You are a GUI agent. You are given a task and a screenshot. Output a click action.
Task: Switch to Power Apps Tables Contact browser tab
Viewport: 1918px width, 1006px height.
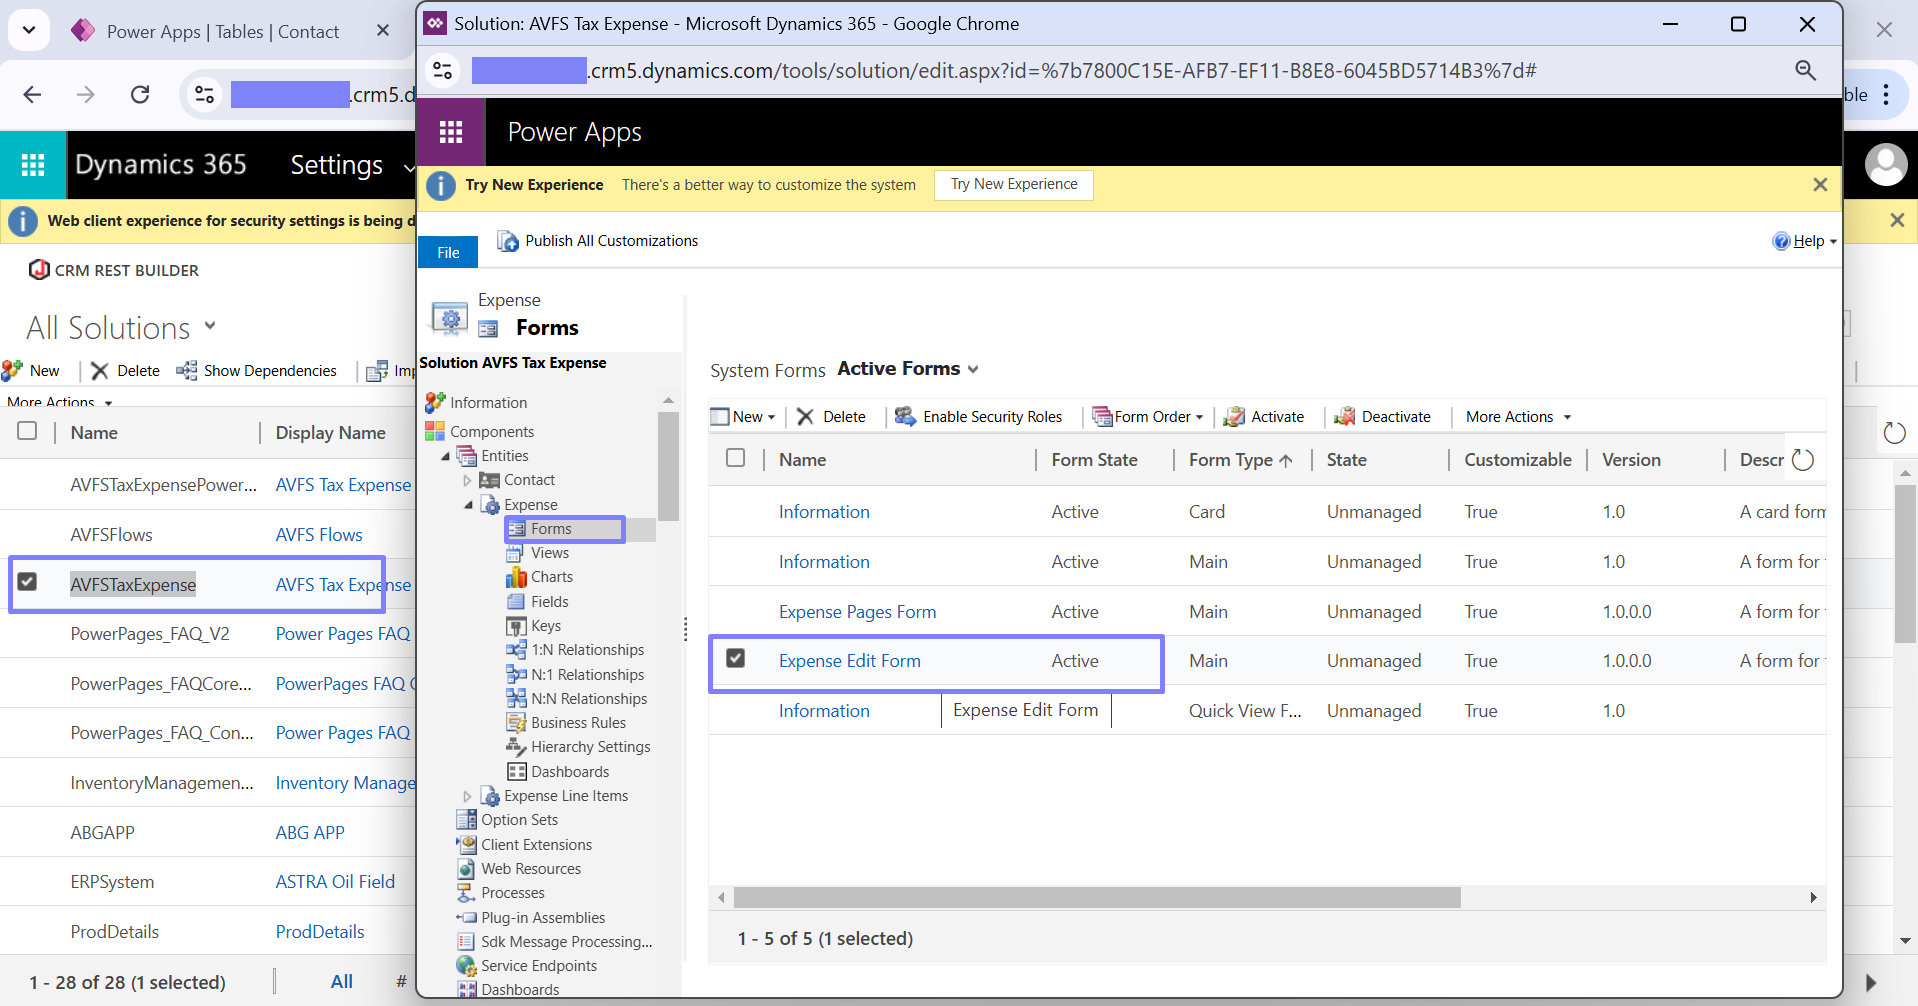tap(224, 32)
